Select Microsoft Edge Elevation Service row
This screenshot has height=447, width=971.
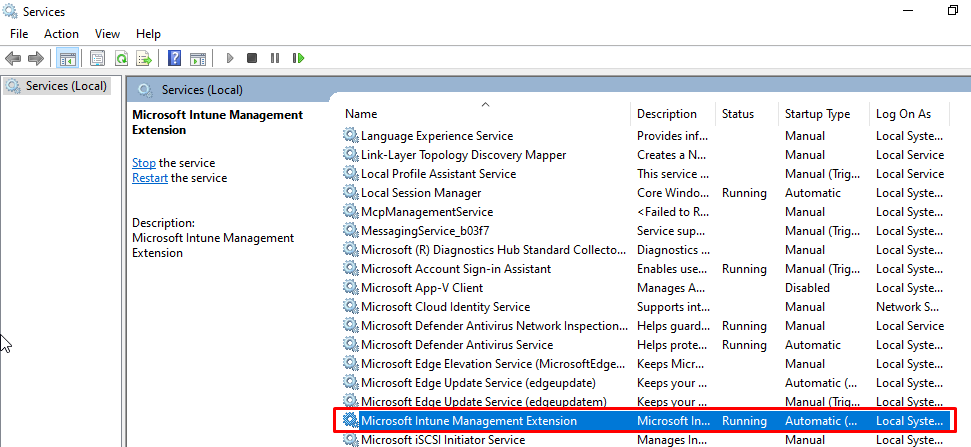click(646, 363)
